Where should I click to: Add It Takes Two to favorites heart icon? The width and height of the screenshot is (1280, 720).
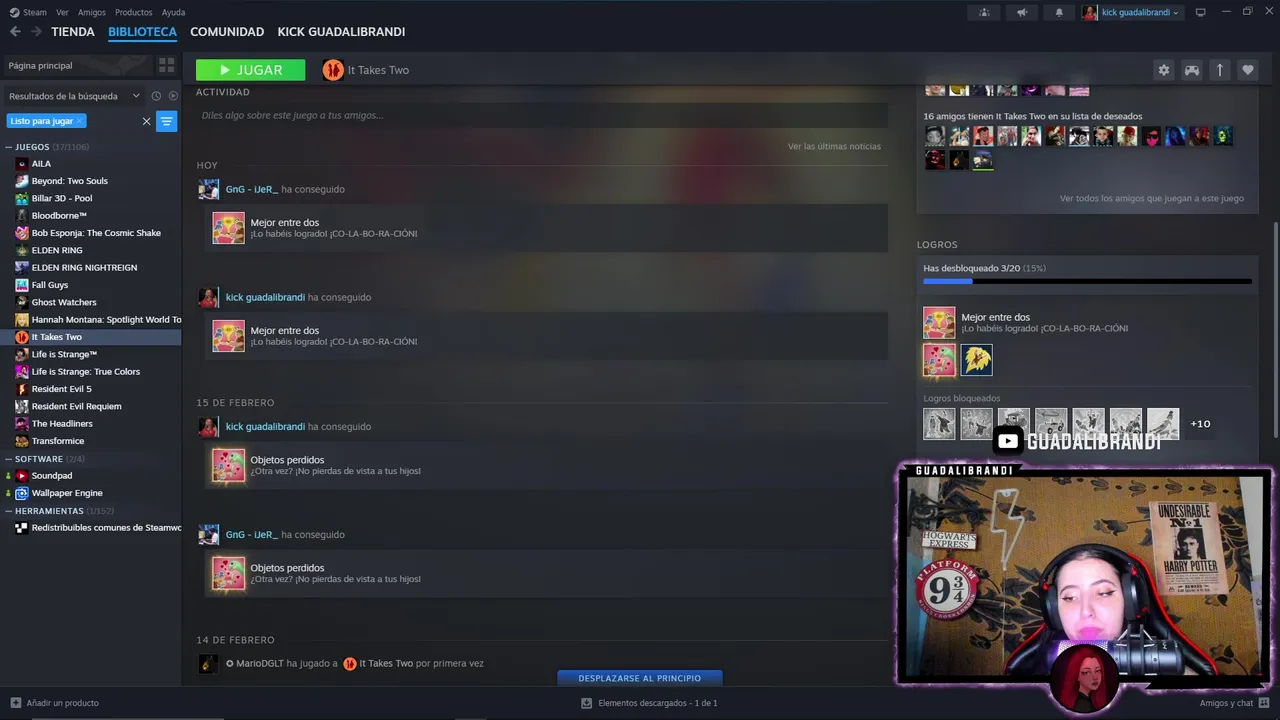1247,70
